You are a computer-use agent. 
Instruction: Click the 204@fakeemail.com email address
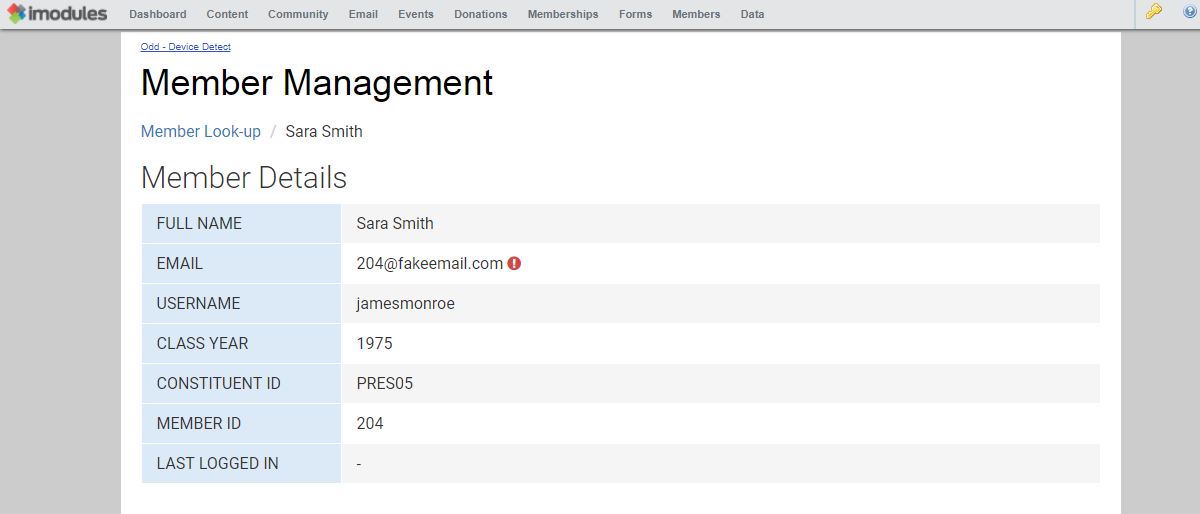(x=429, y=264)
